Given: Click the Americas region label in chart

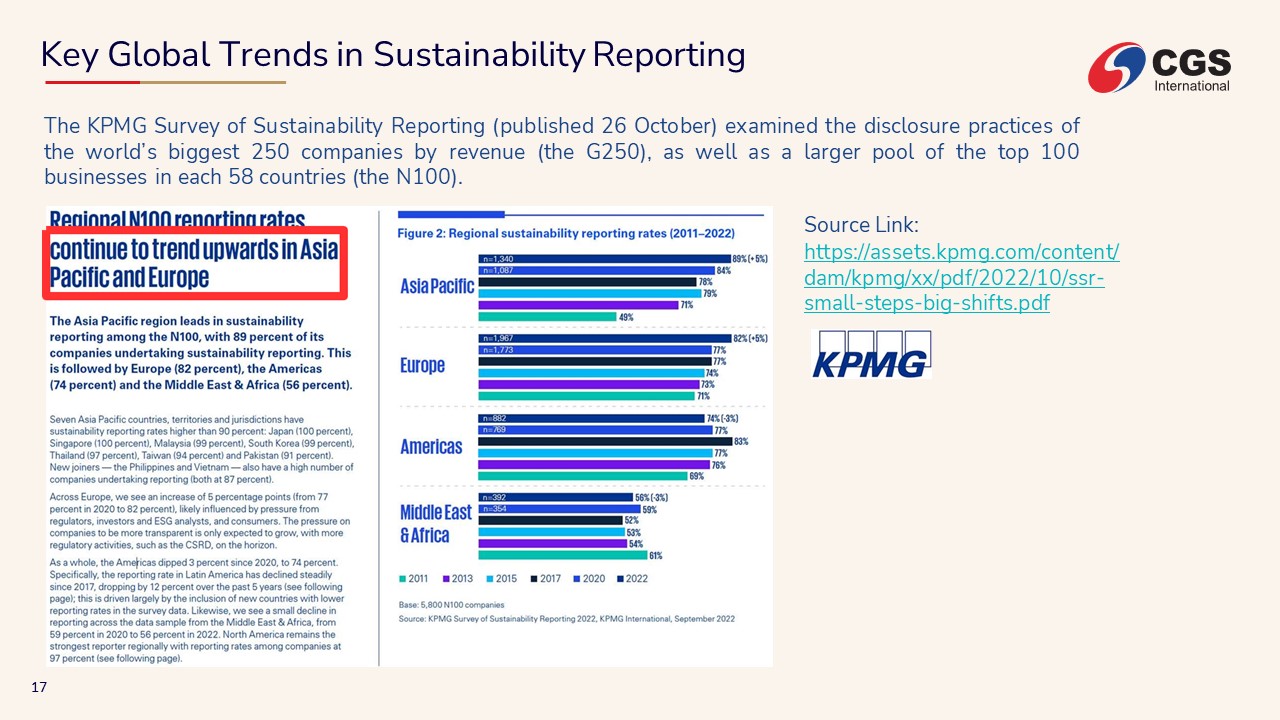Looking at the screenshot, I should (431, 446).
